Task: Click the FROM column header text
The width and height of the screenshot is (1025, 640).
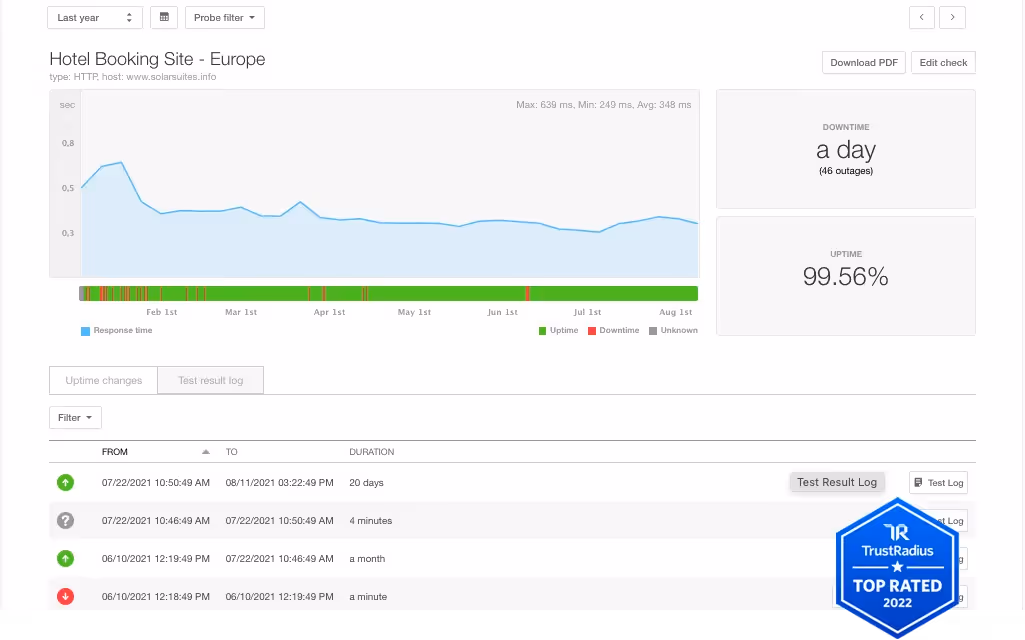Action: click(114, 452)
